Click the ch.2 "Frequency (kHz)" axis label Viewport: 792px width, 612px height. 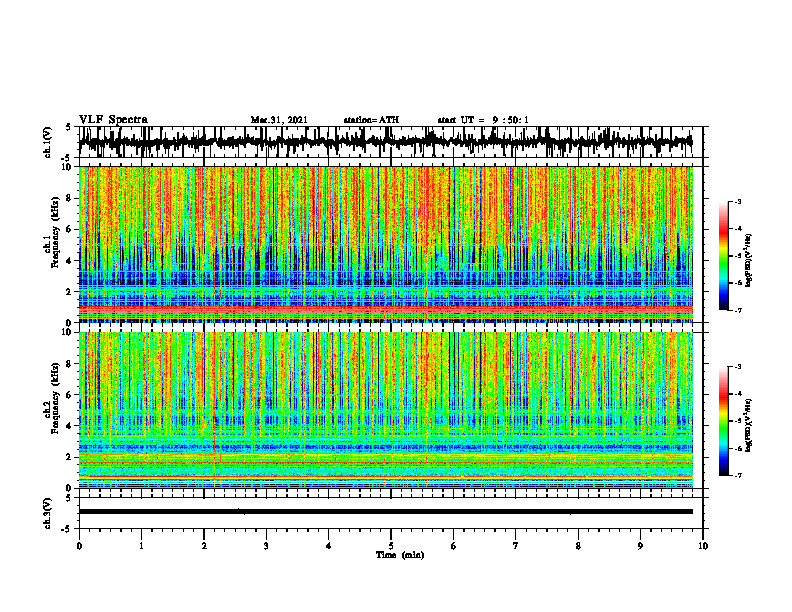pos(56,398)
